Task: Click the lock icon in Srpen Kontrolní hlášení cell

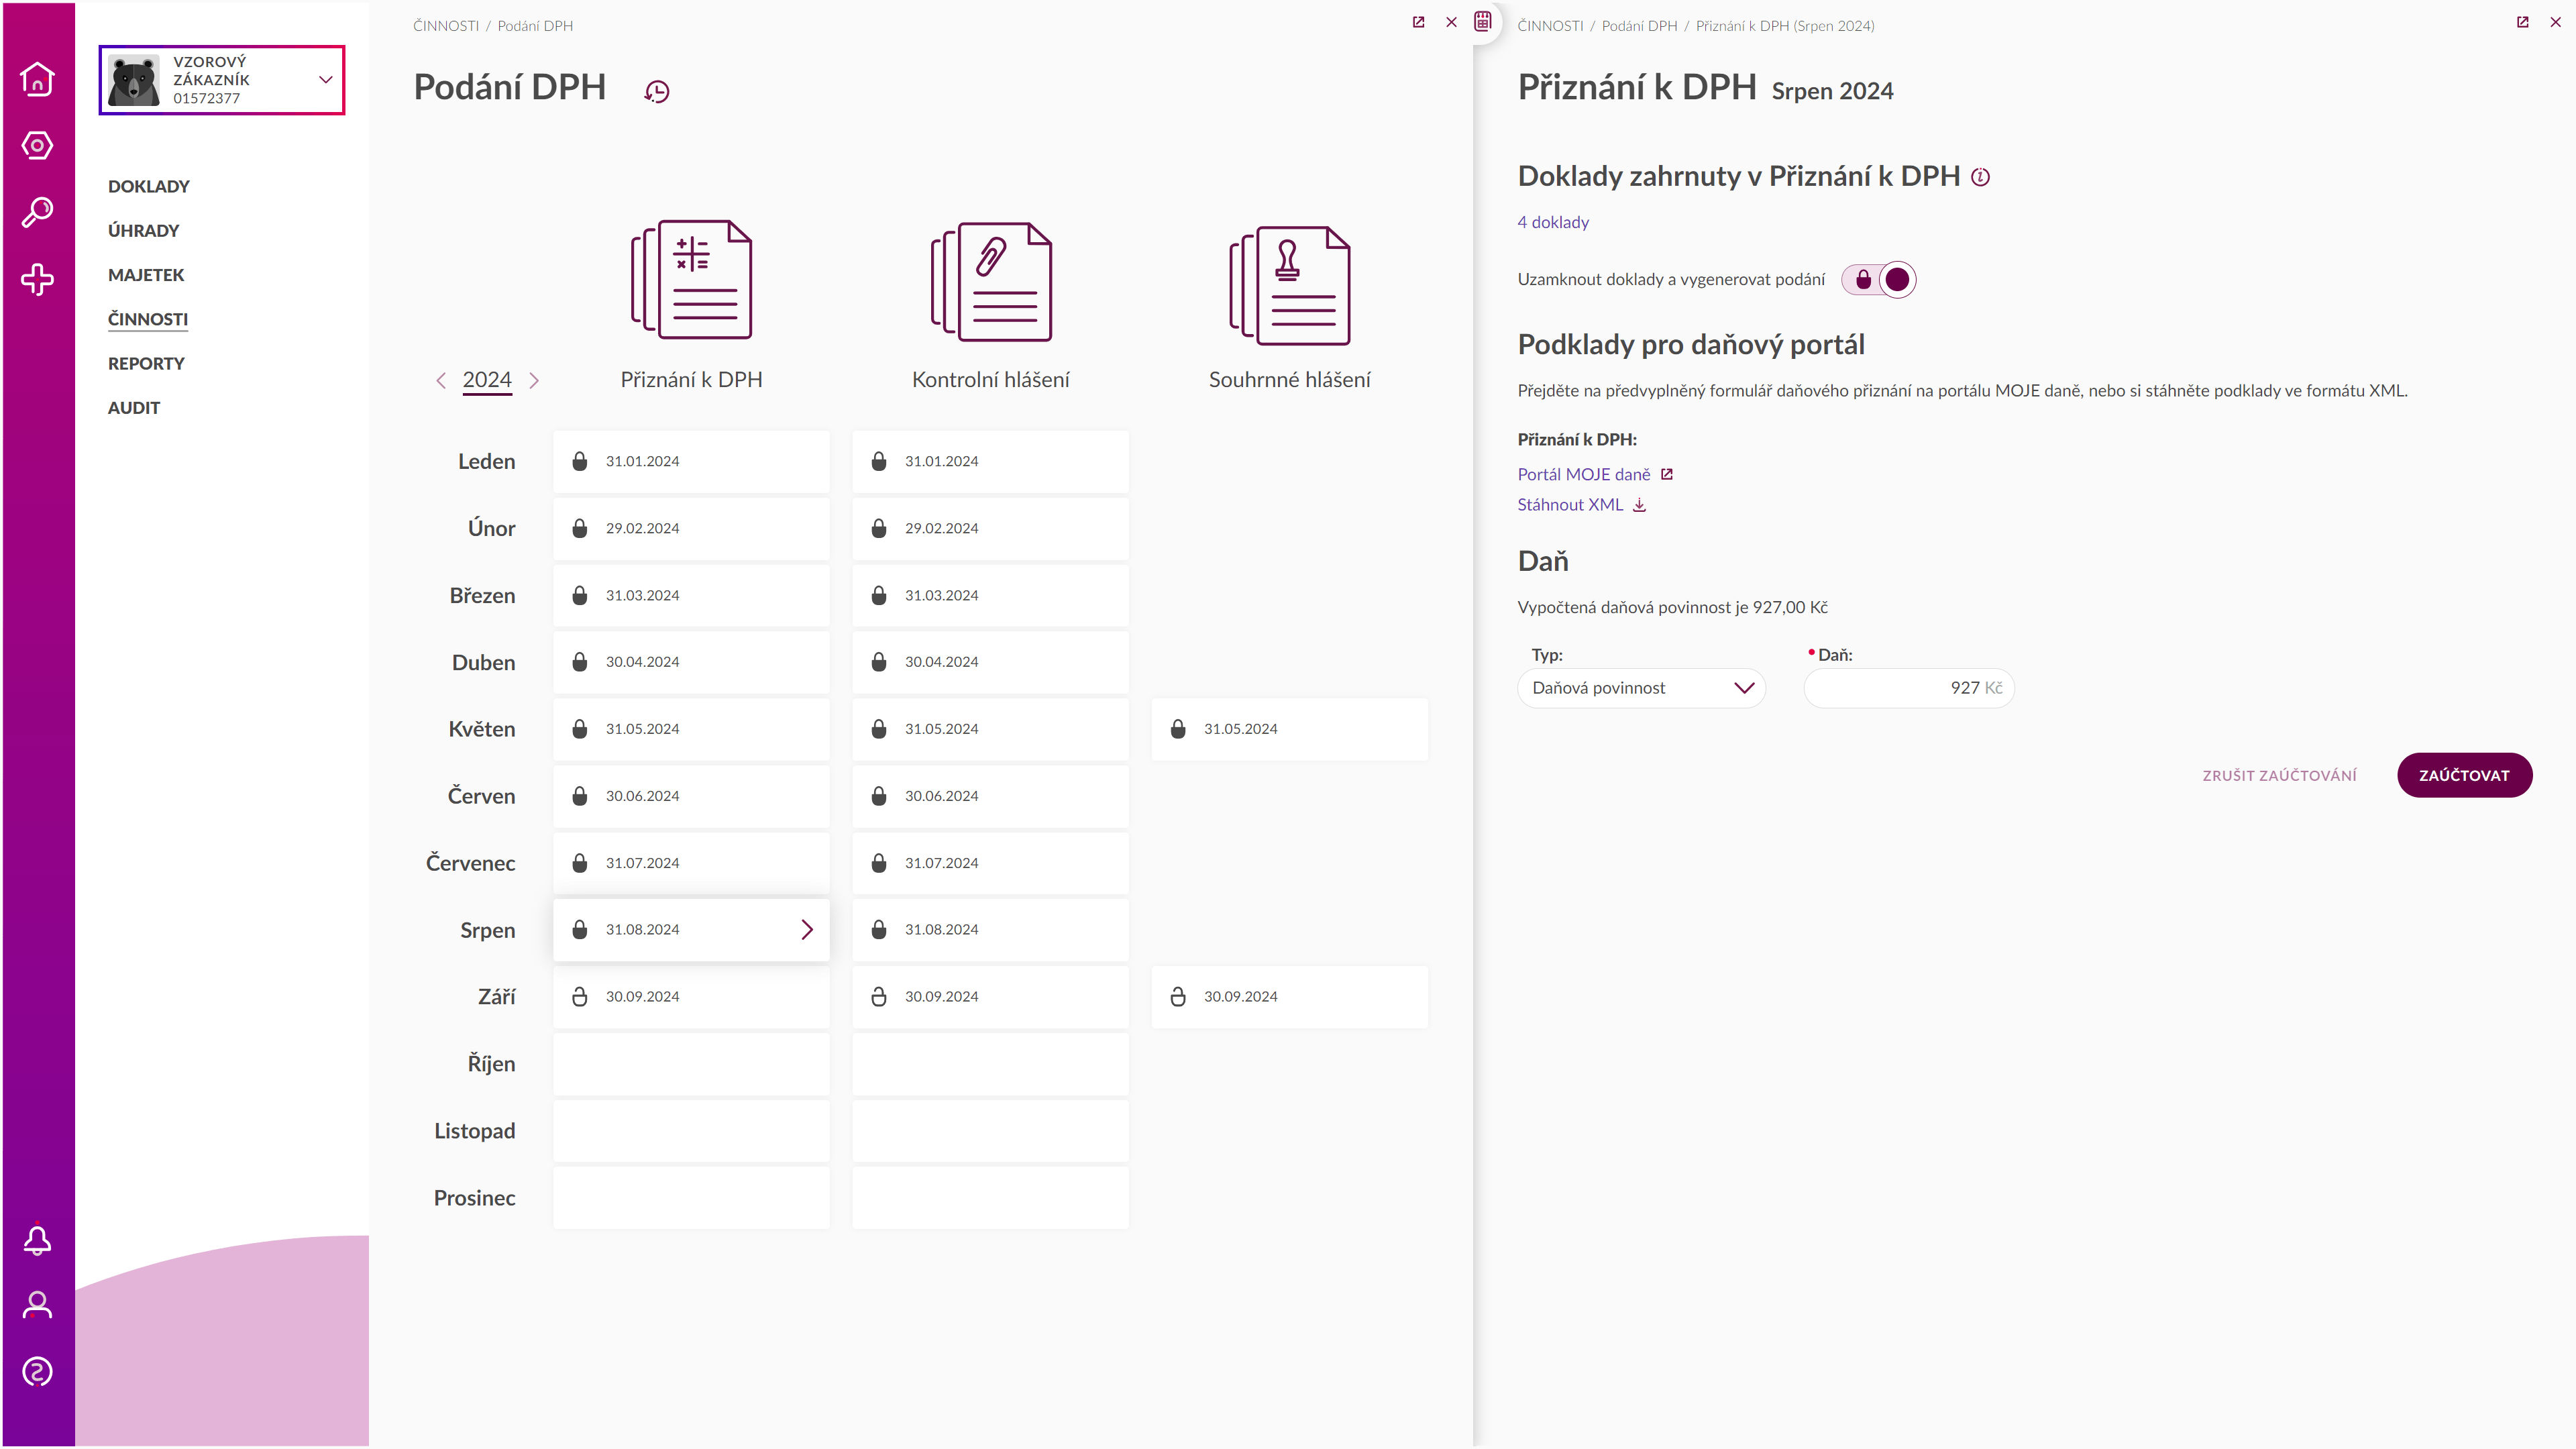Action: click(878, 929)
